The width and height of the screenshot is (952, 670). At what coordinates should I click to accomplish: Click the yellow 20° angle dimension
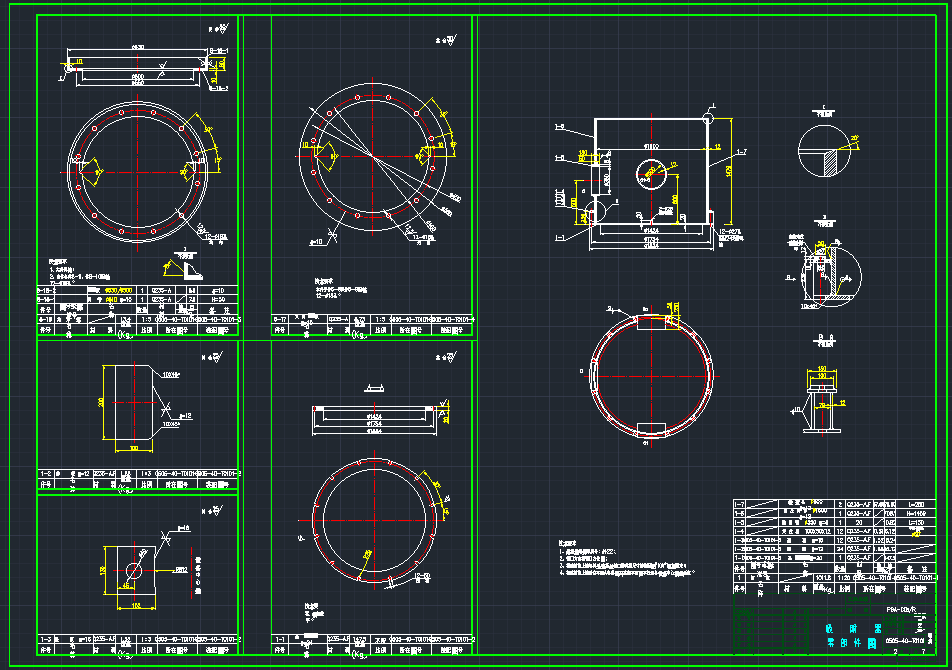pyautogui.click(x=855, y=139)
